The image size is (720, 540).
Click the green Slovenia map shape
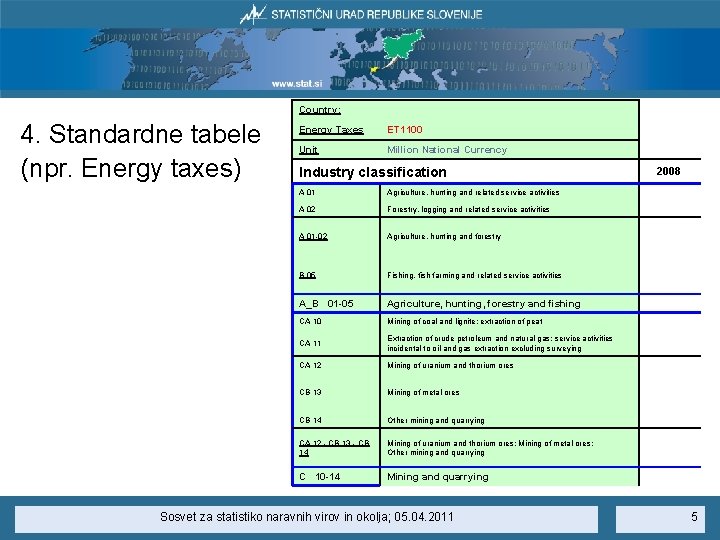[x=403, y=45]
